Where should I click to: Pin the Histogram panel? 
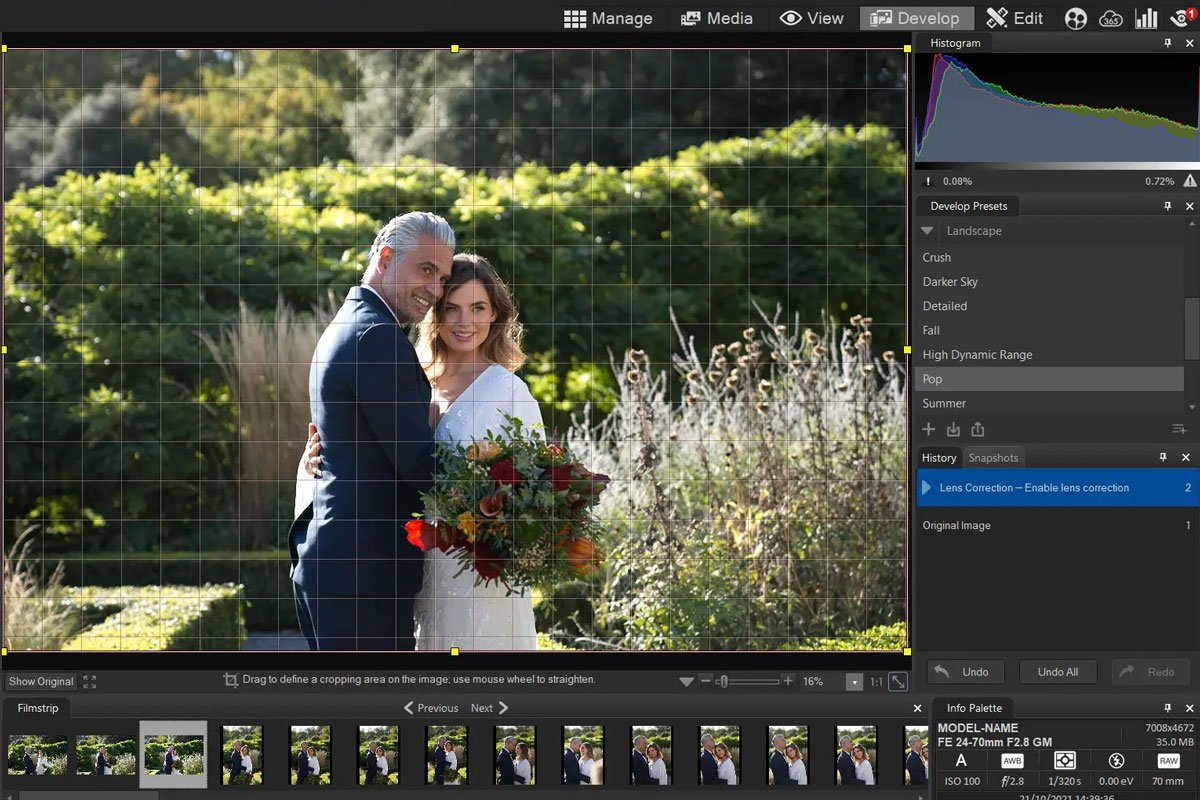pyautogui.click(x=1168, y=42)
